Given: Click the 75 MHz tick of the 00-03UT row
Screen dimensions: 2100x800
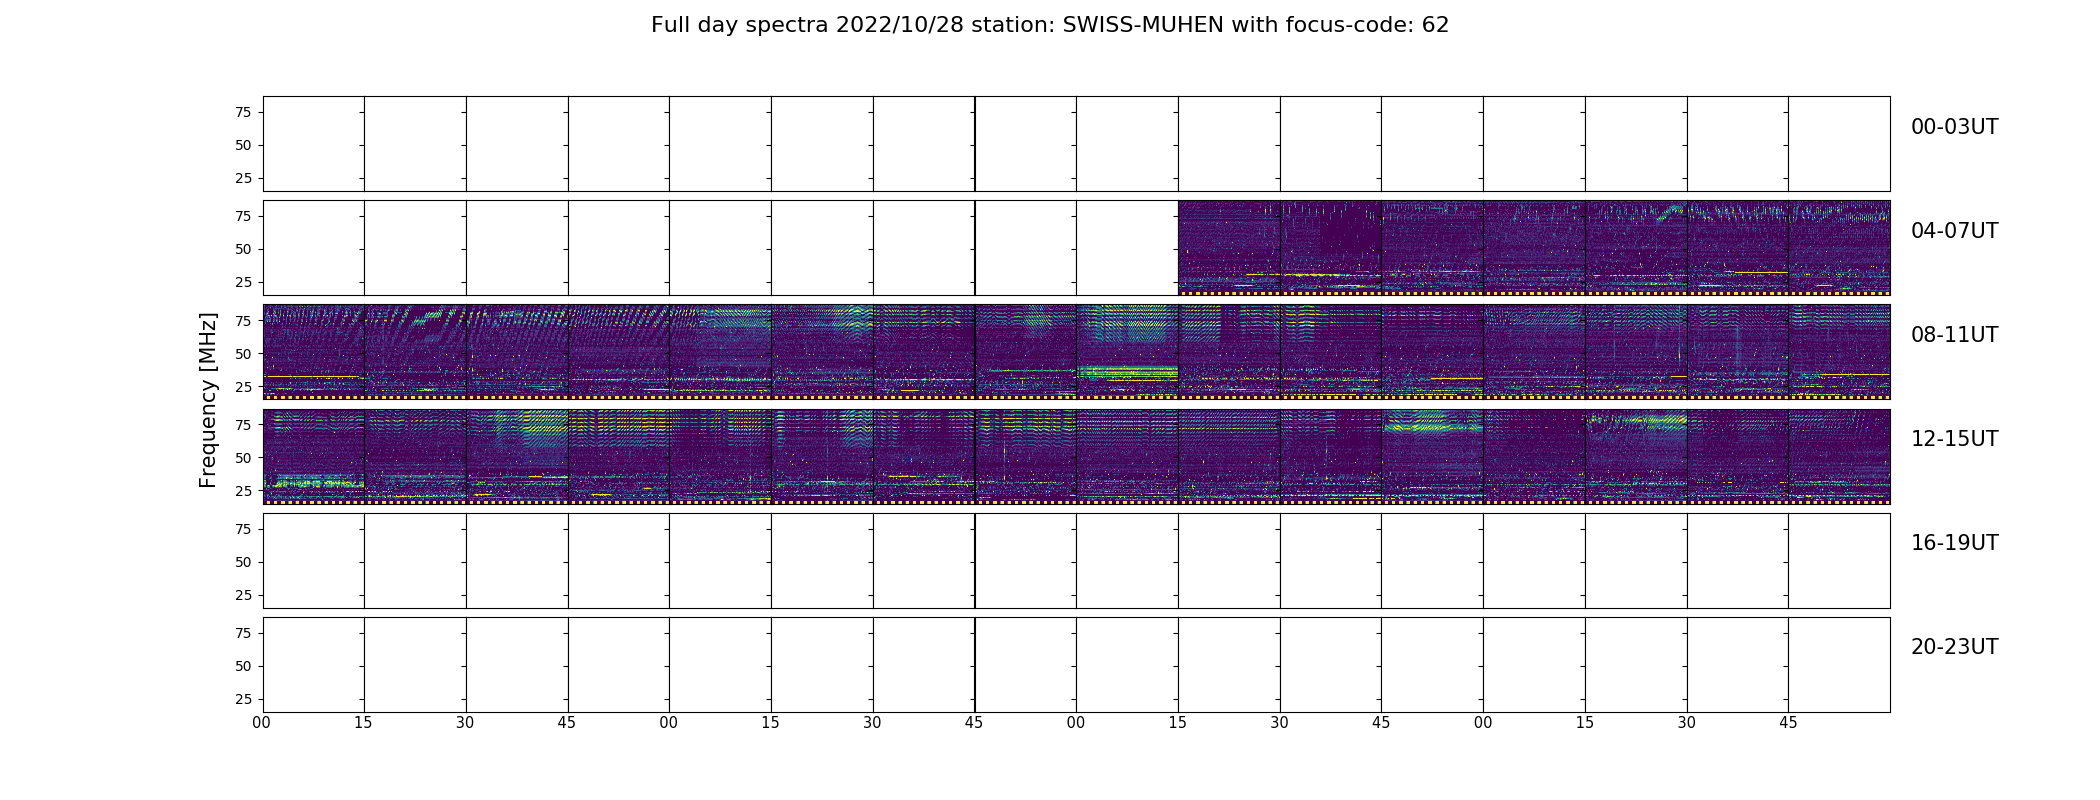Looking at the screenshot, I should click(x=243, y=112).
